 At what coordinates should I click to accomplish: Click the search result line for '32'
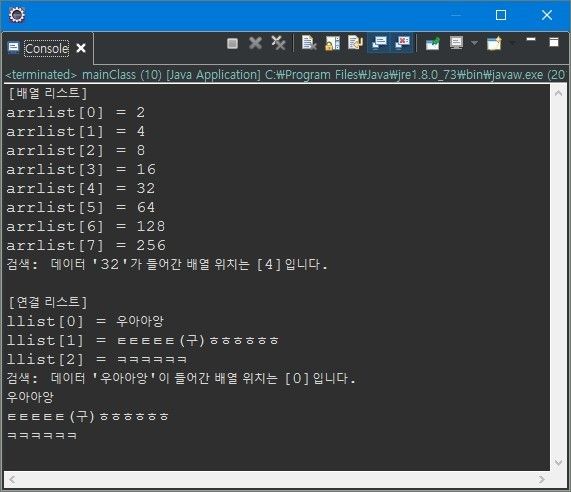coord(167,264)
